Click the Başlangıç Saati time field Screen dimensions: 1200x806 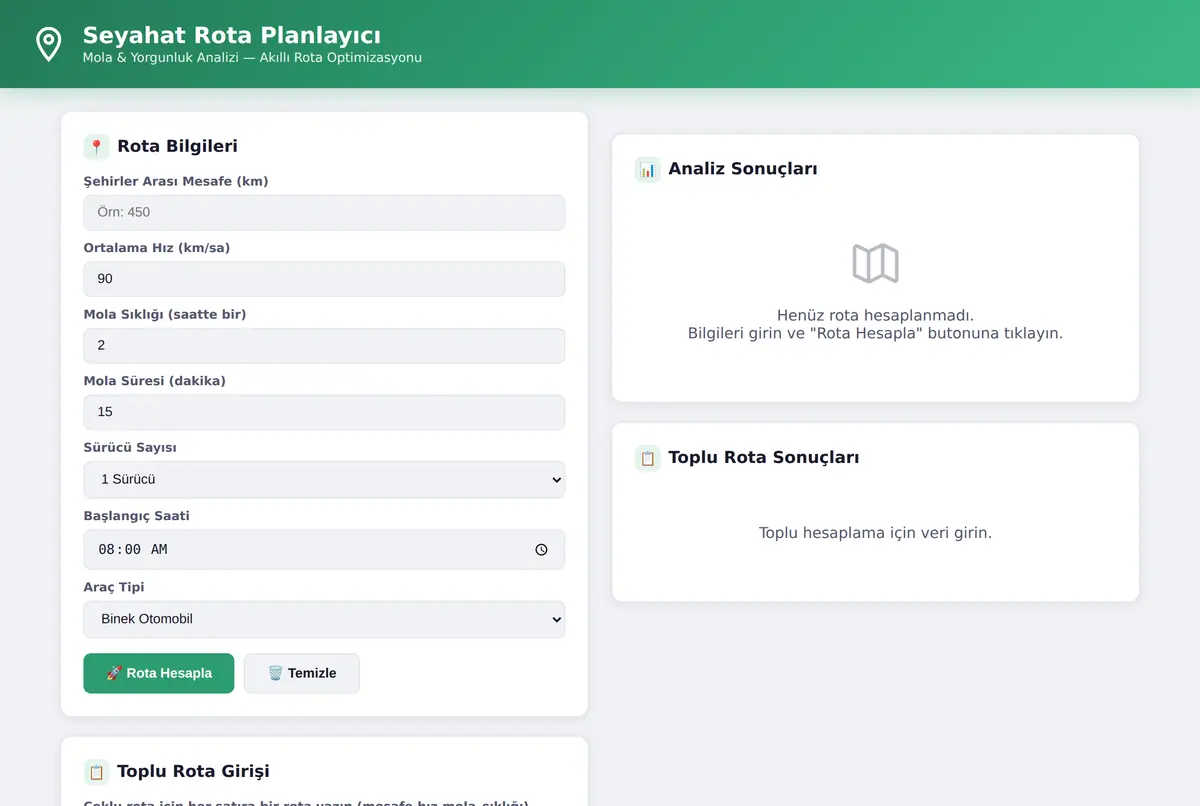(324, 549)
